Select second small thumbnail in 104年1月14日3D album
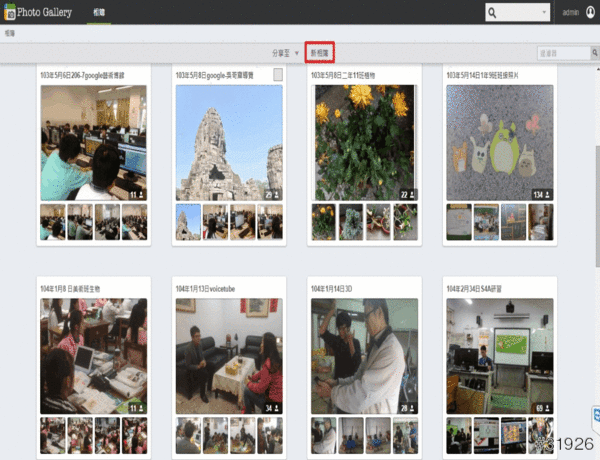Viewport: 600px width, 460px height. point(351,436)
